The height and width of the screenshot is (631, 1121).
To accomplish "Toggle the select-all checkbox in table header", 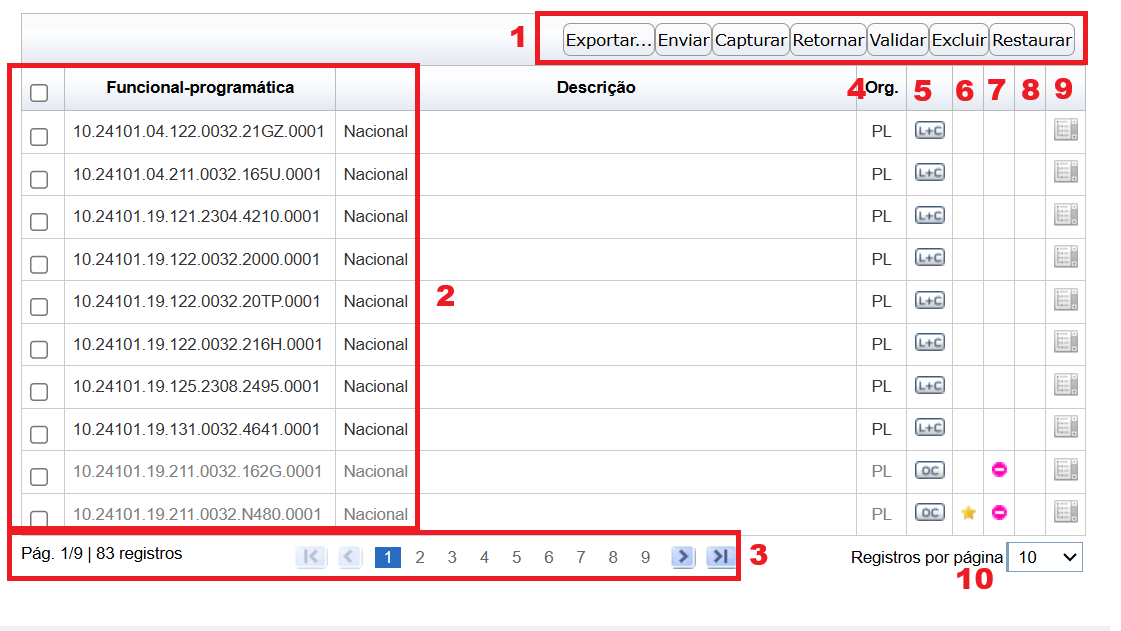I will click(x=39, y=93).
